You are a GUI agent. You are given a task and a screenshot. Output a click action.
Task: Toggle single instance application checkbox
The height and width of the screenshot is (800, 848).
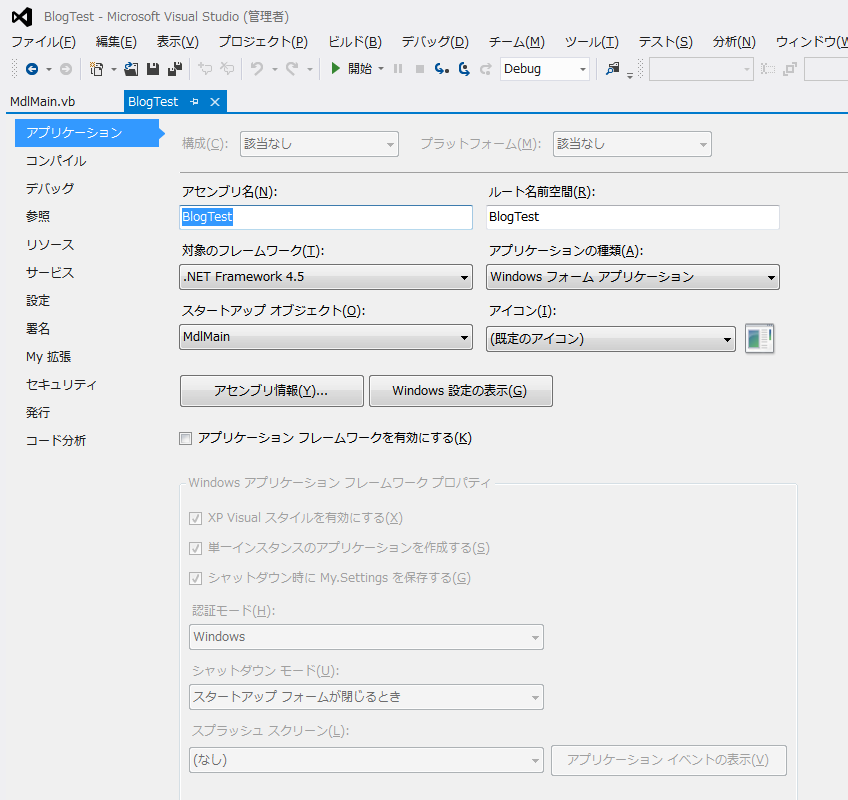point(195,548)
